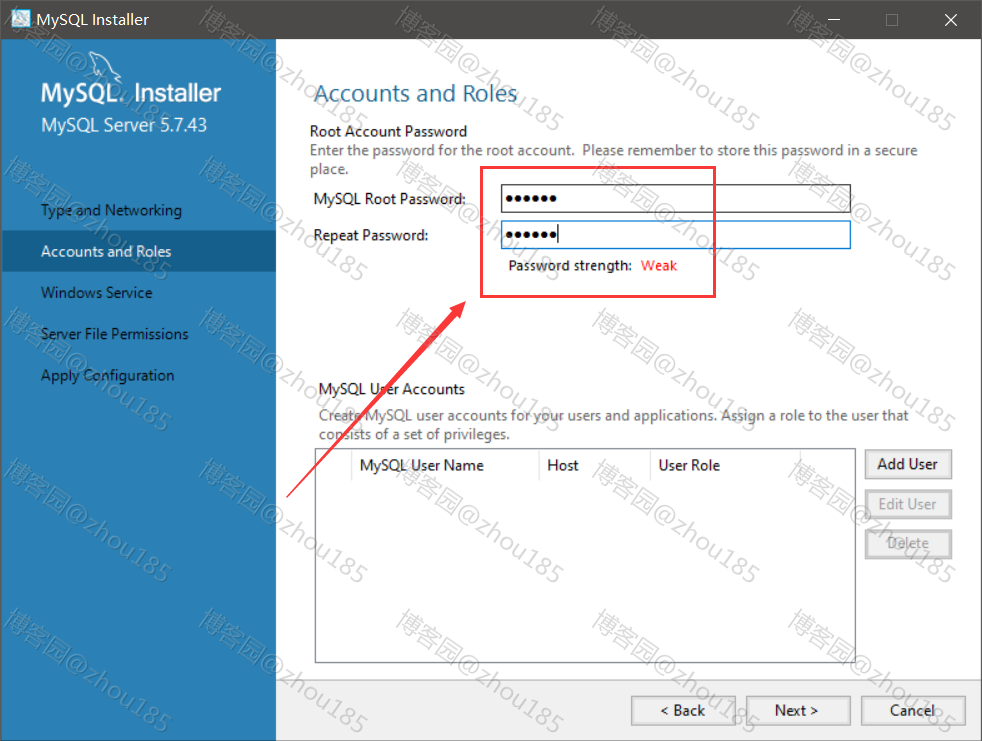Select the Accounts and Roles step

tap(138, 251)
